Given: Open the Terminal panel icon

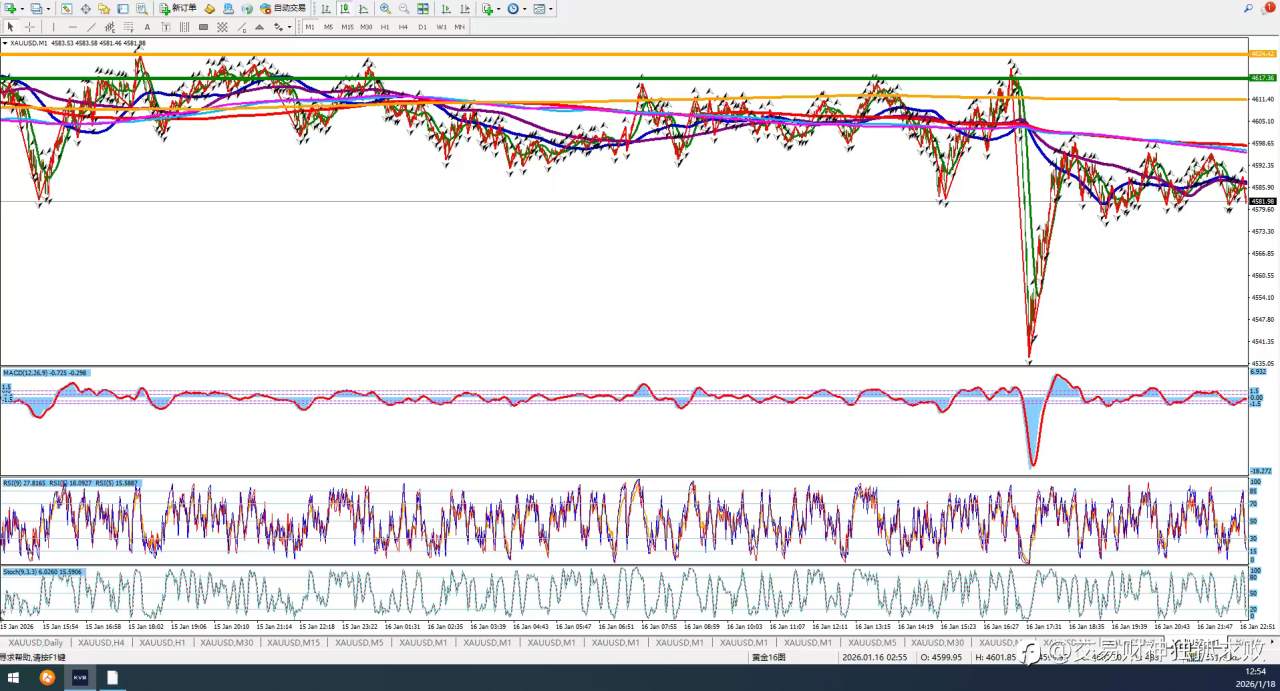Looking at the screenshot, I should (122, 8).
